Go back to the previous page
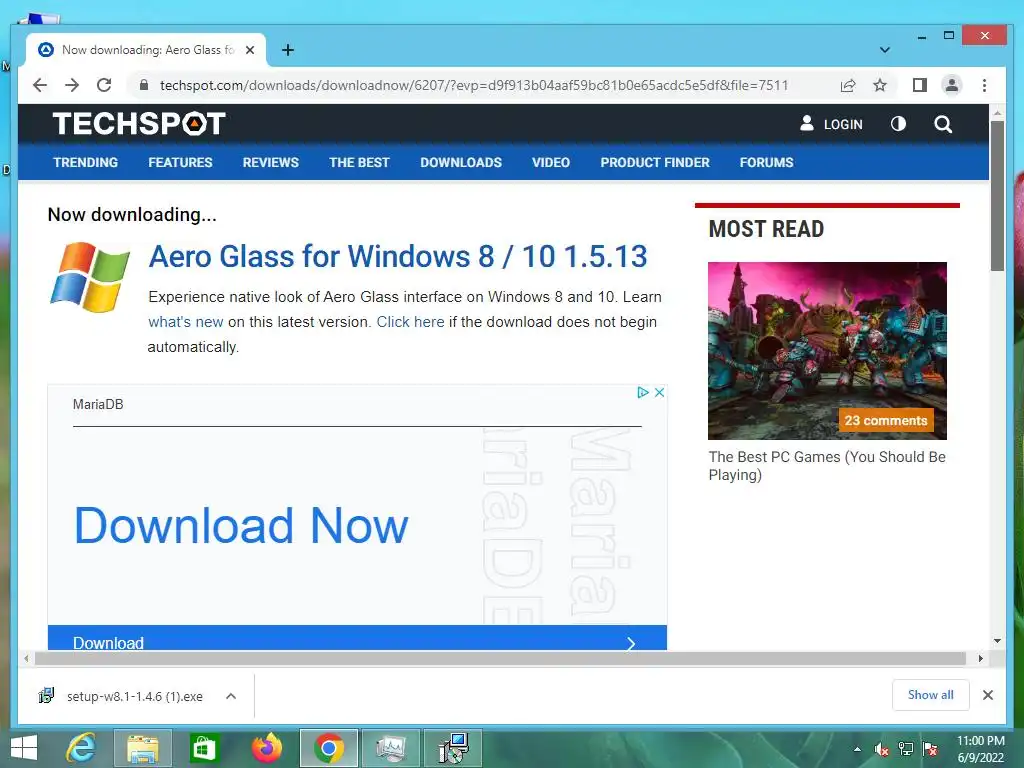The image size is (1024, 768). [40, 85]
